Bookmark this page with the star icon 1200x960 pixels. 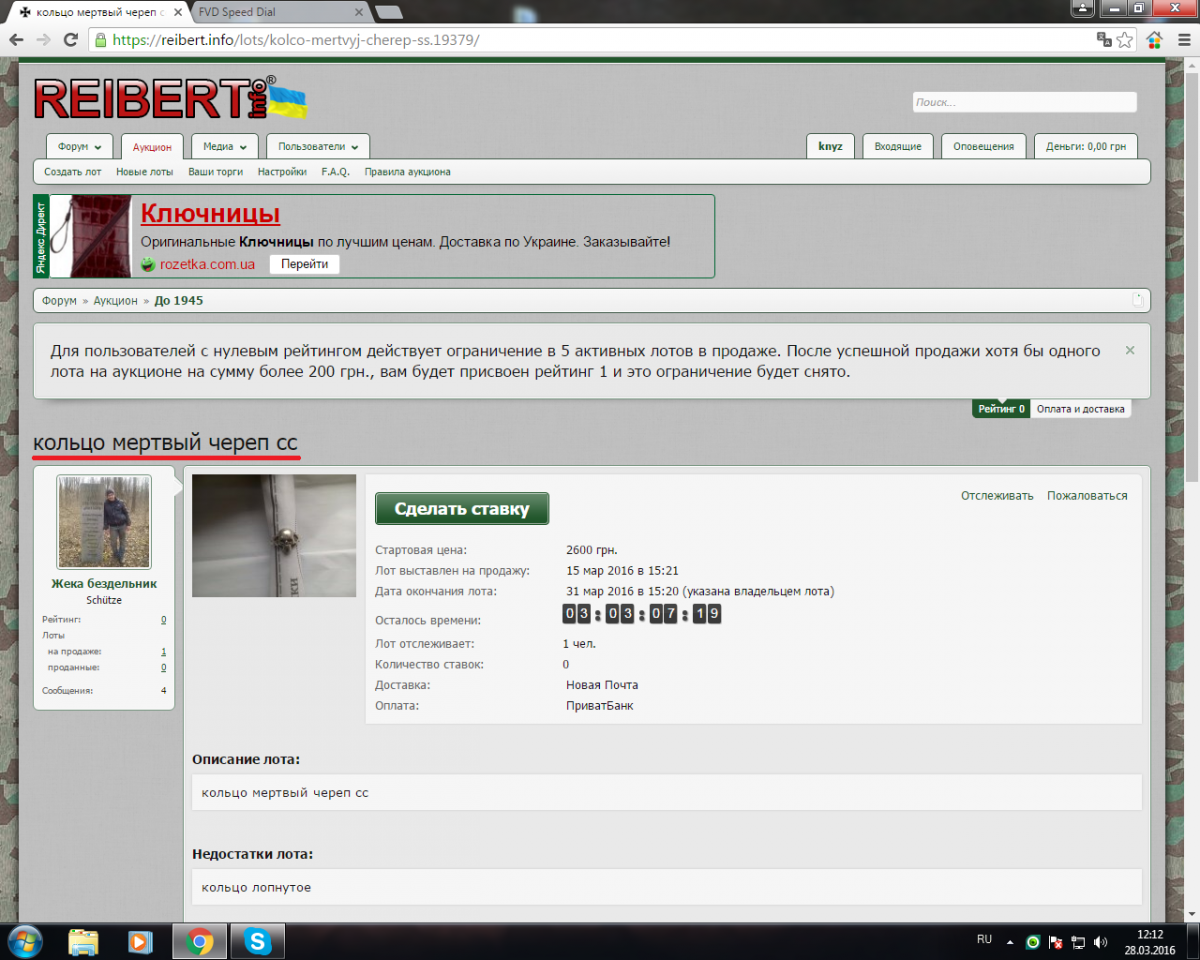click(1125, 40)
